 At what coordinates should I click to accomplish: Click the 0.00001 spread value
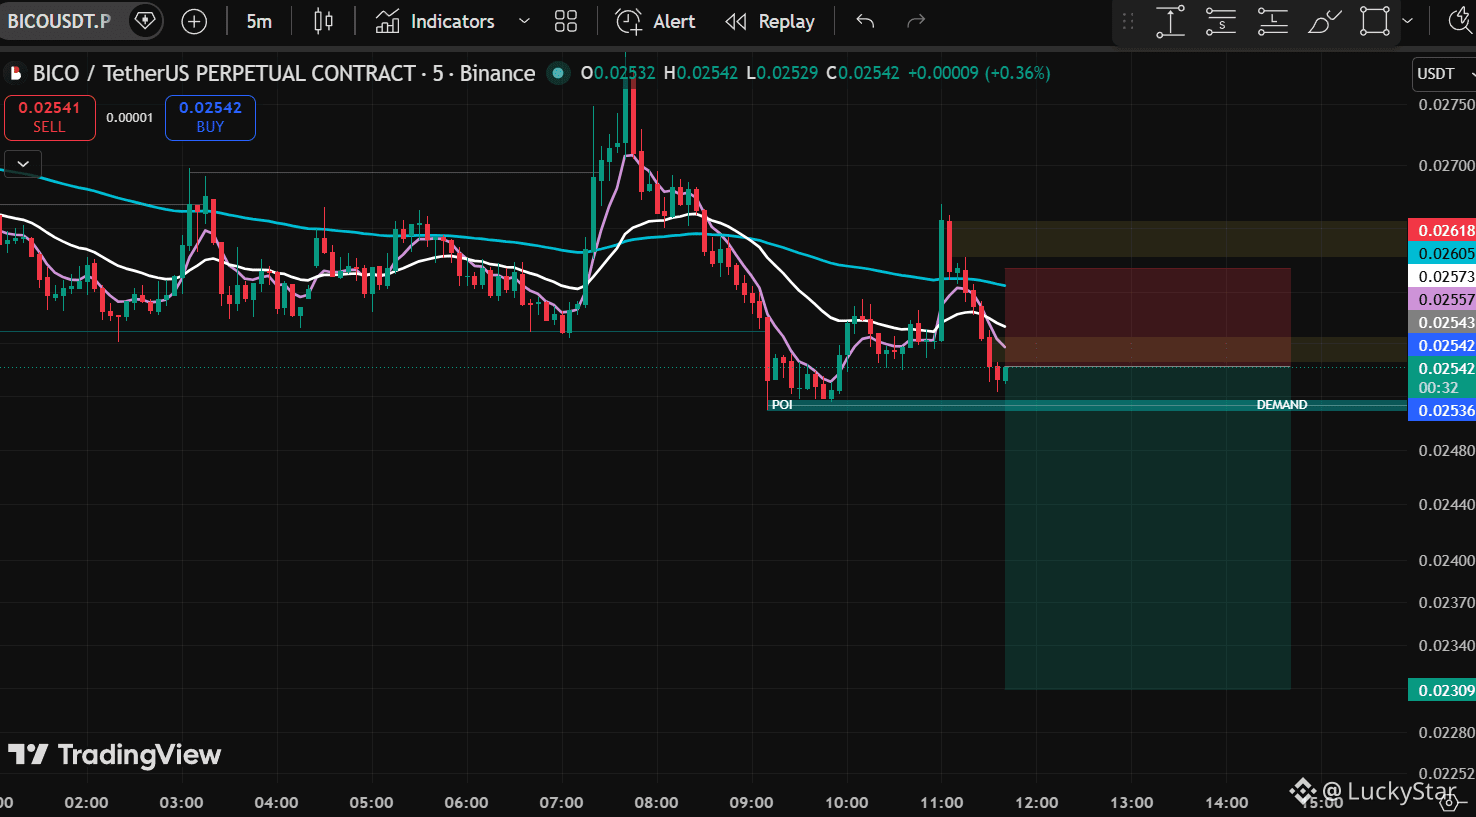130,118
